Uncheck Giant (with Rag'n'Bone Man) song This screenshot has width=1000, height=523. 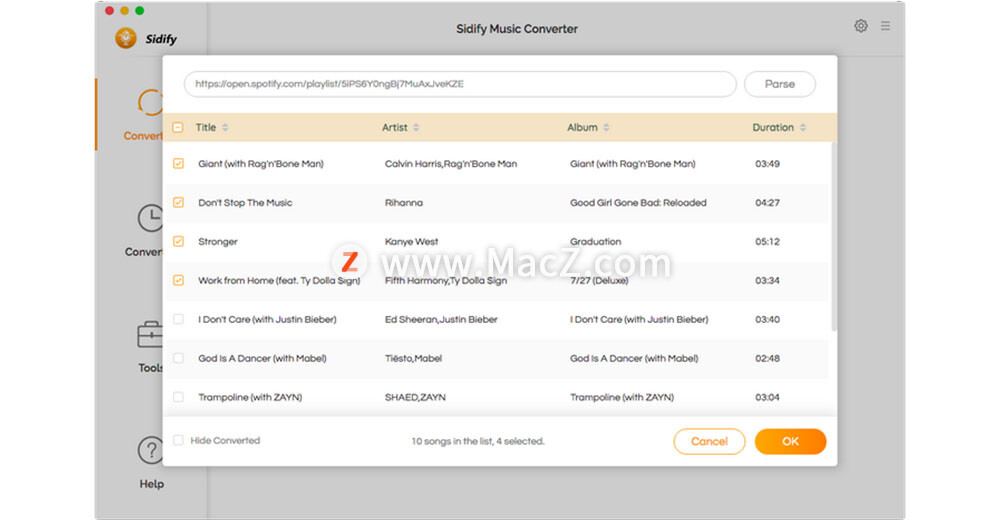click(x=178, y=164)
